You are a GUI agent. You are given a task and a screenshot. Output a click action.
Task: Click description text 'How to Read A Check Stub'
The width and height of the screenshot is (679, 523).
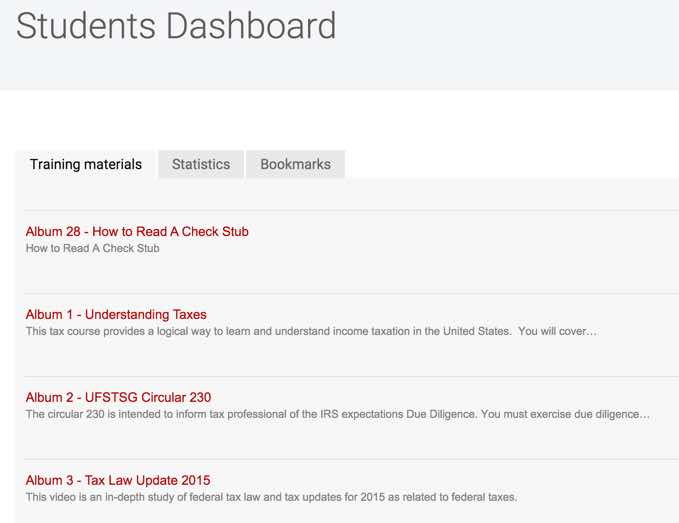click(93, 249)
